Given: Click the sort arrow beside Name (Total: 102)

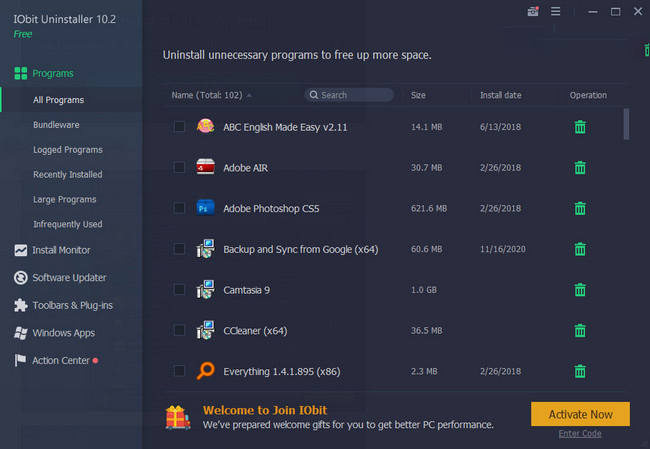Looking at the screenshot, I should tap(249, 95).
